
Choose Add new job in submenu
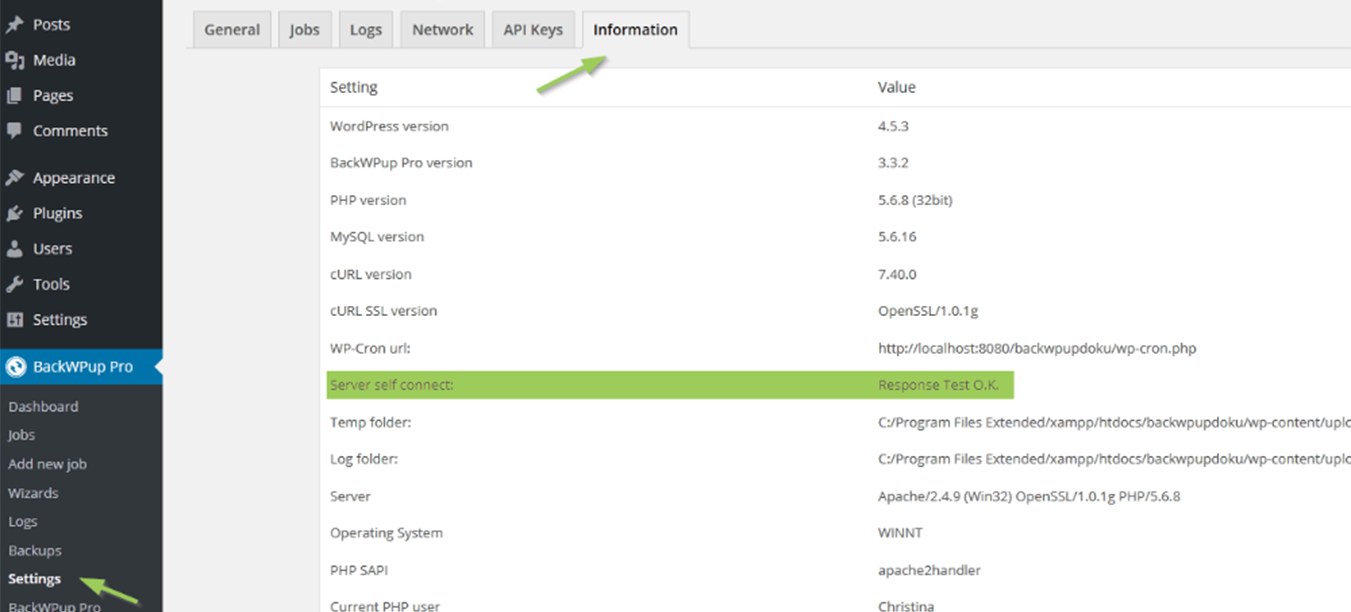[x=47, y=464]
